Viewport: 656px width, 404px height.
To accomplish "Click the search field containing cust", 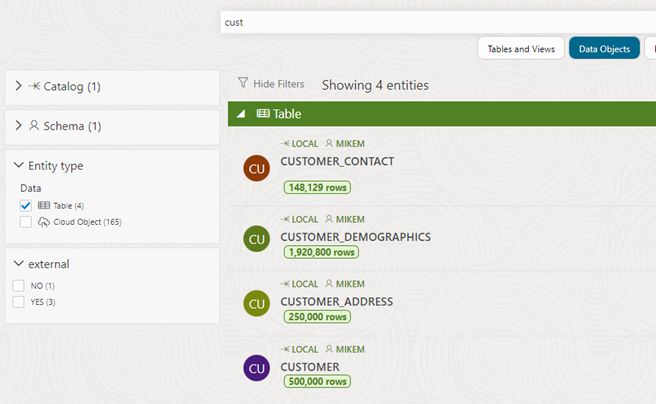I will [x=438, y=22].
